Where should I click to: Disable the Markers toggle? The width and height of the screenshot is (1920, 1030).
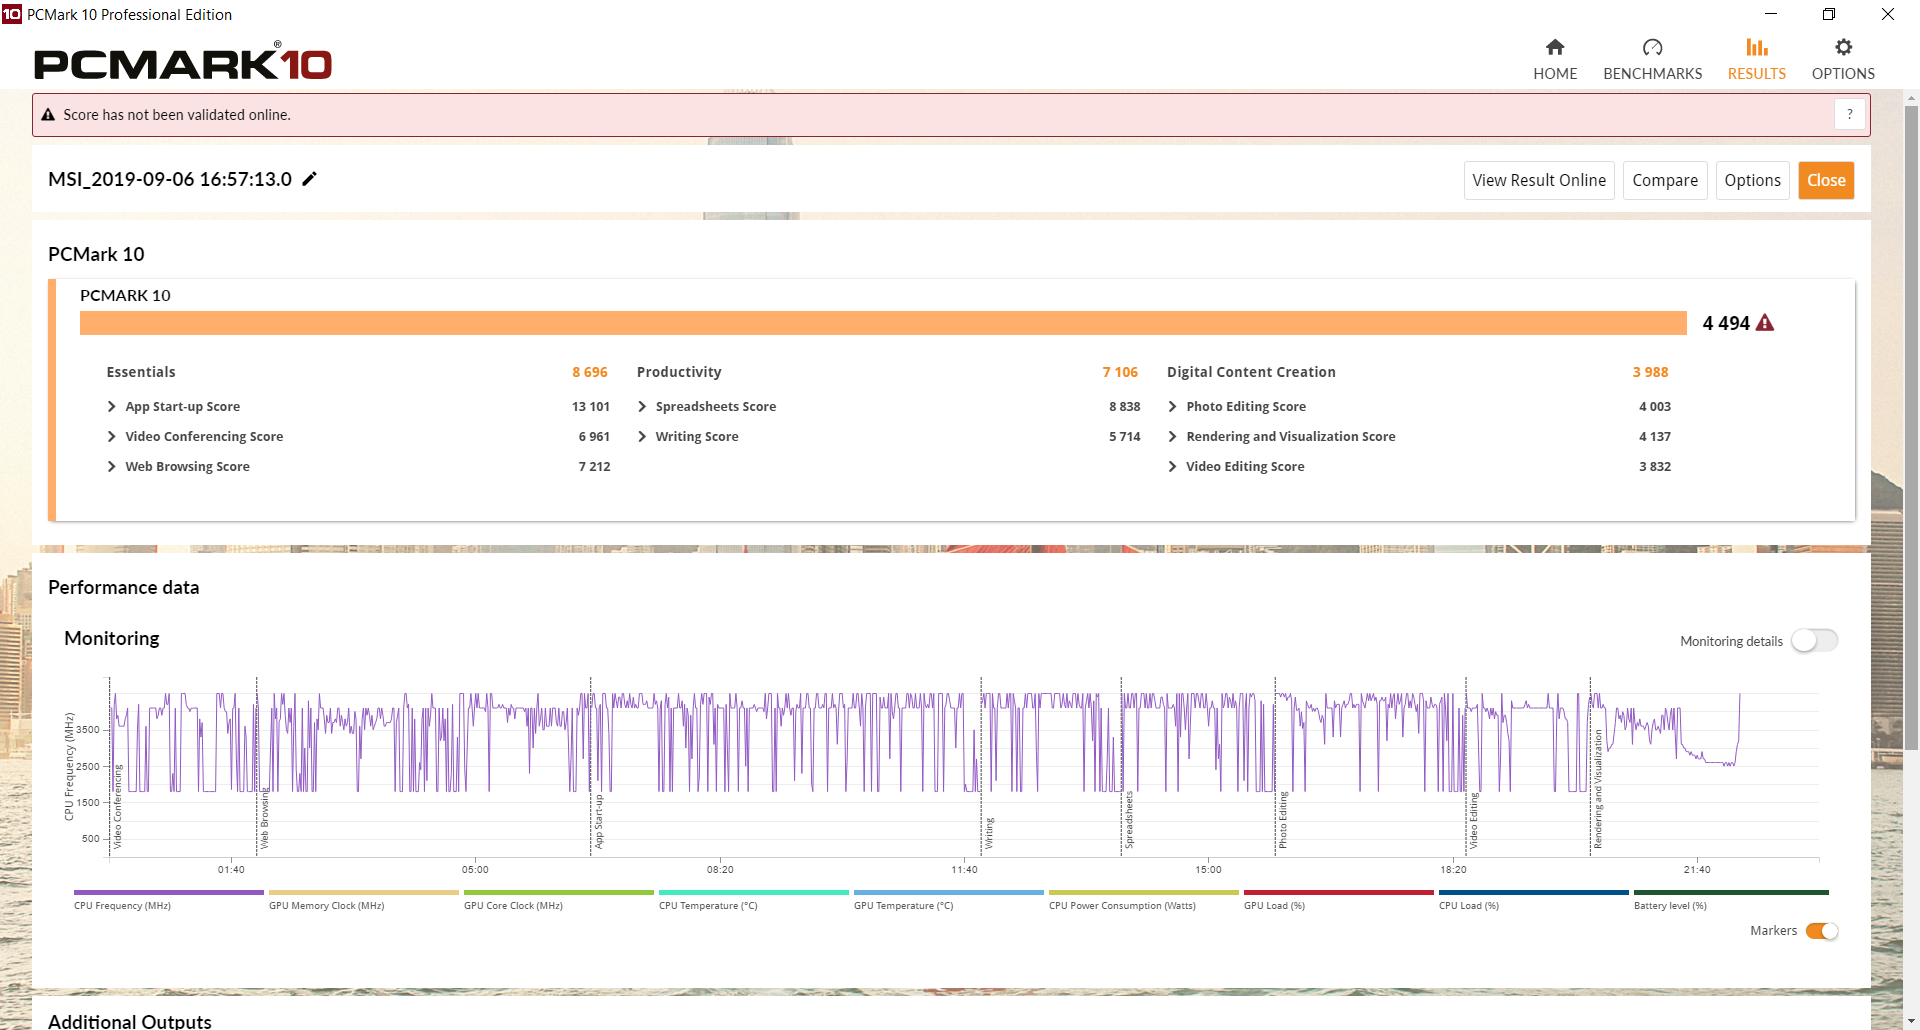pos(1822,931)
